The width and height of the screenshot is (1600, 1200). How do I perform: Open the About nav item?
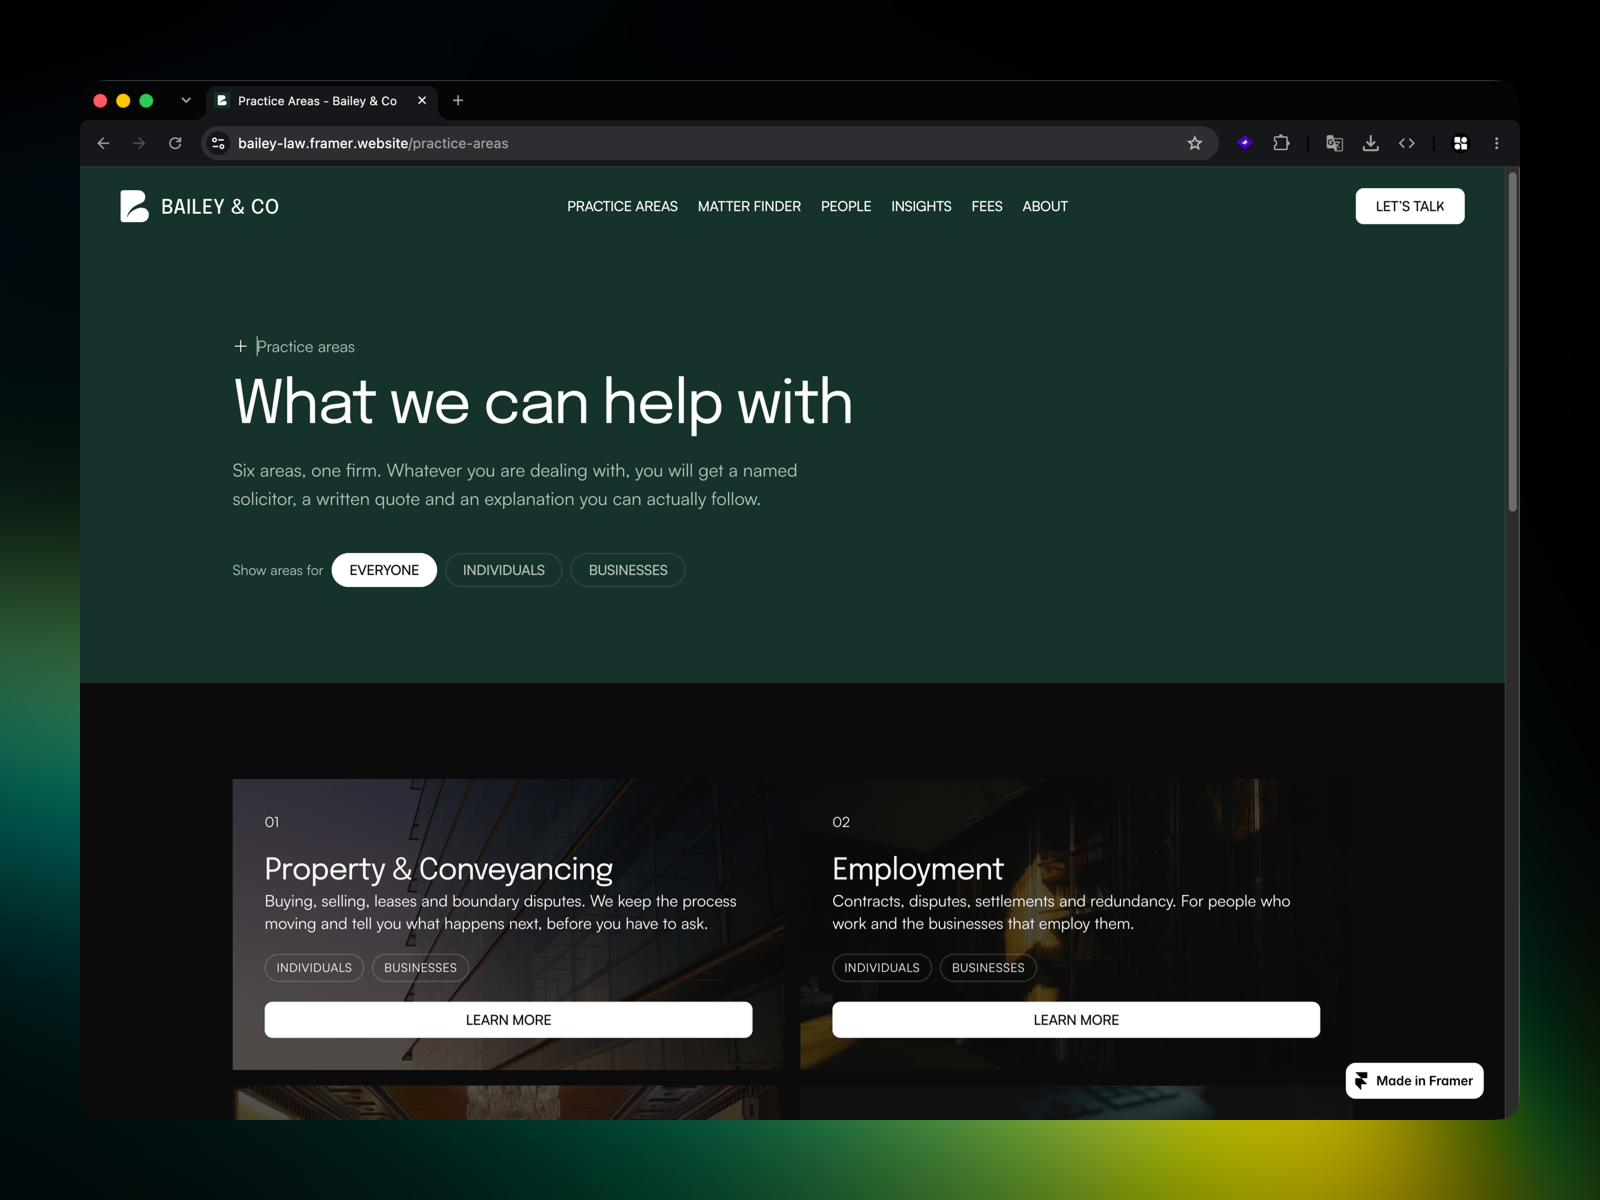click(1045, 206)
